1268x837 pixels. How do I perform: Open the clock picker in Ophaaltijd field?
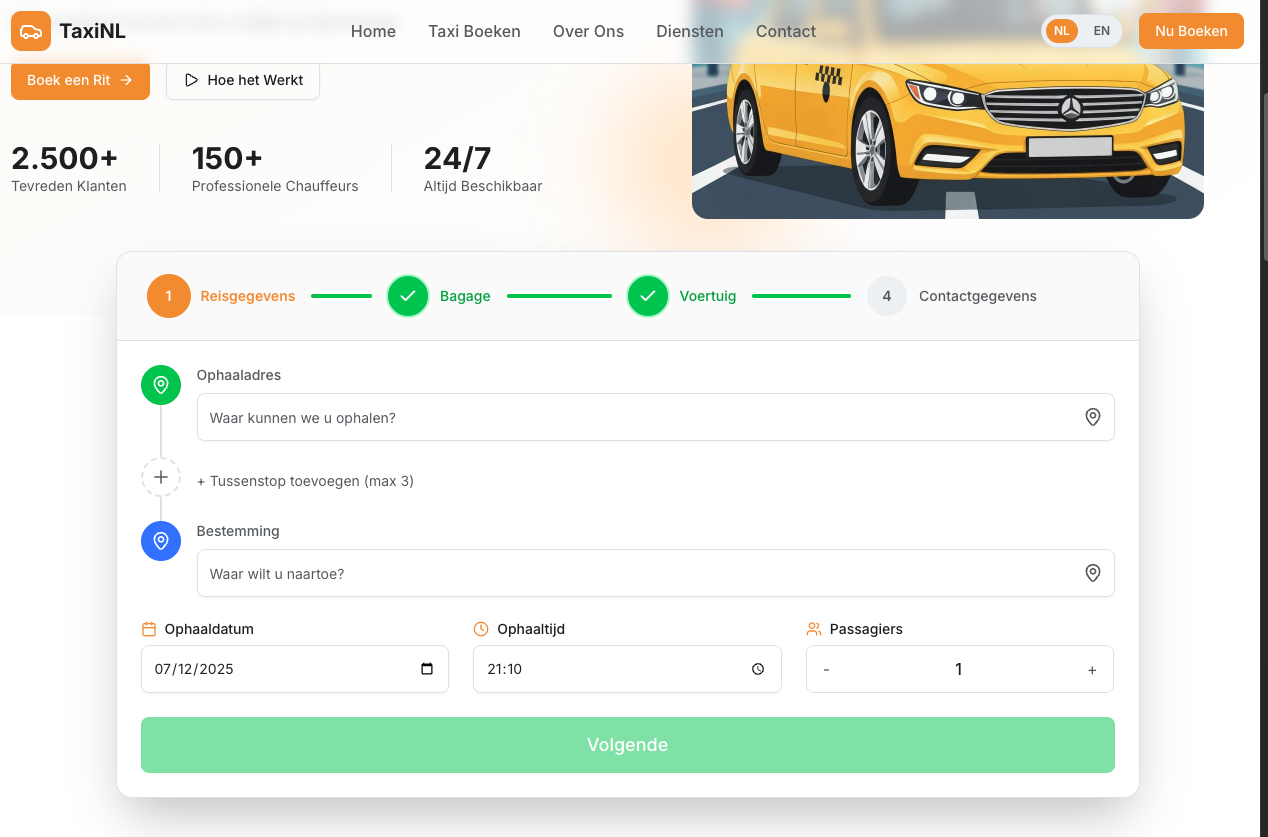coord(758,669)
